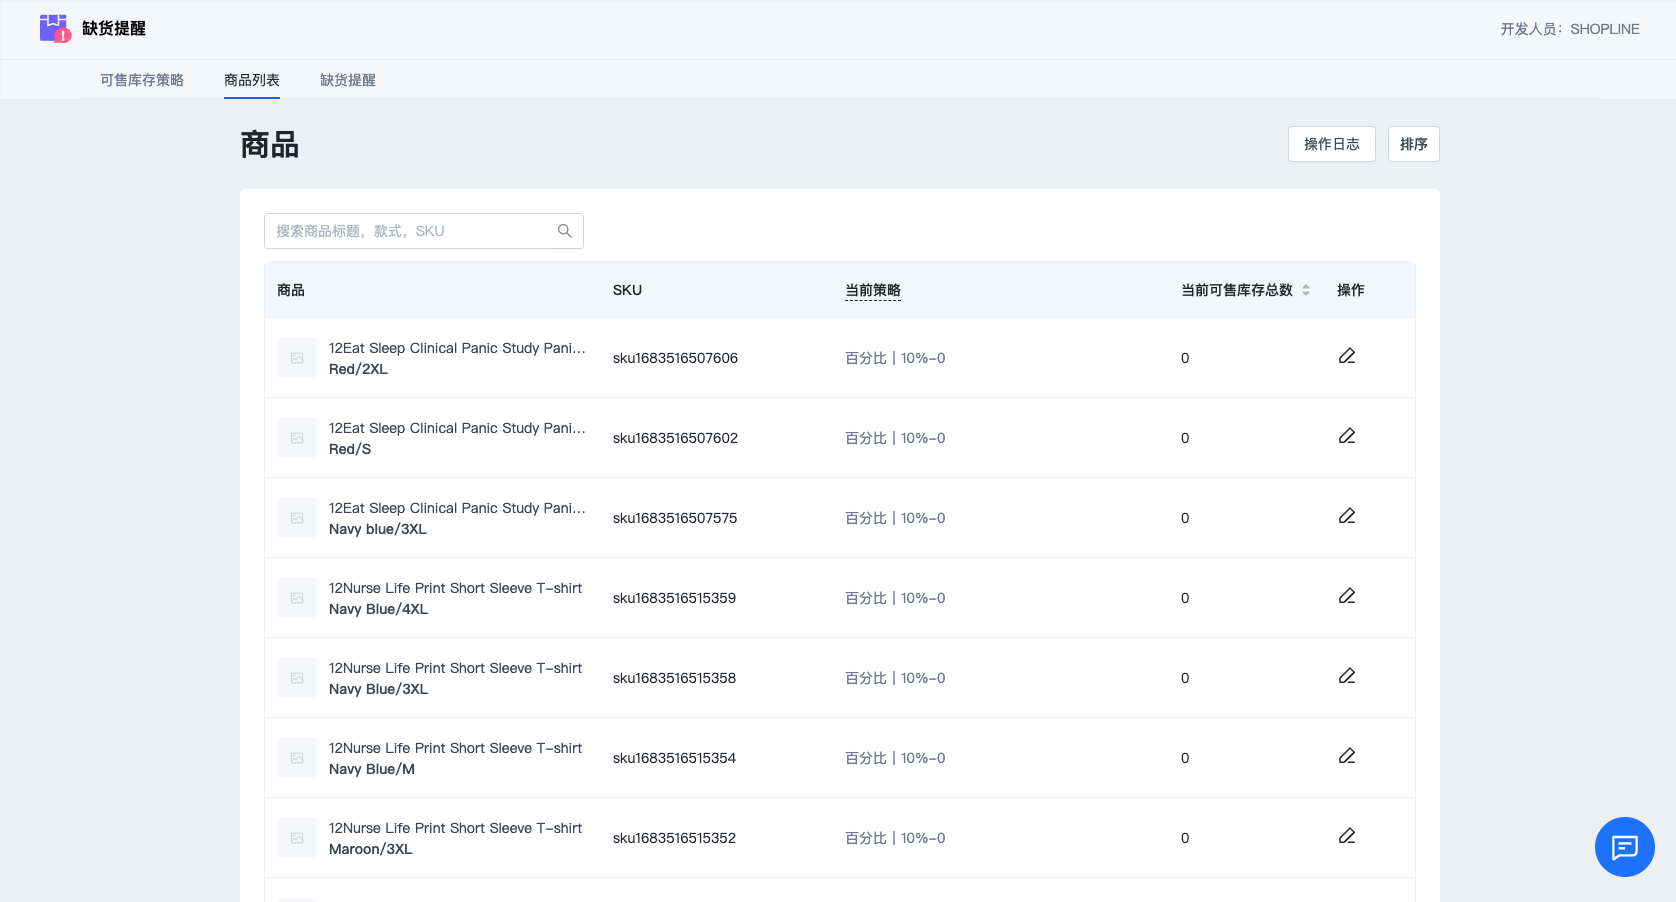Edit row sku1683516515354 via pencil icon
The image size is (1676, 902).
point(1347,756)
